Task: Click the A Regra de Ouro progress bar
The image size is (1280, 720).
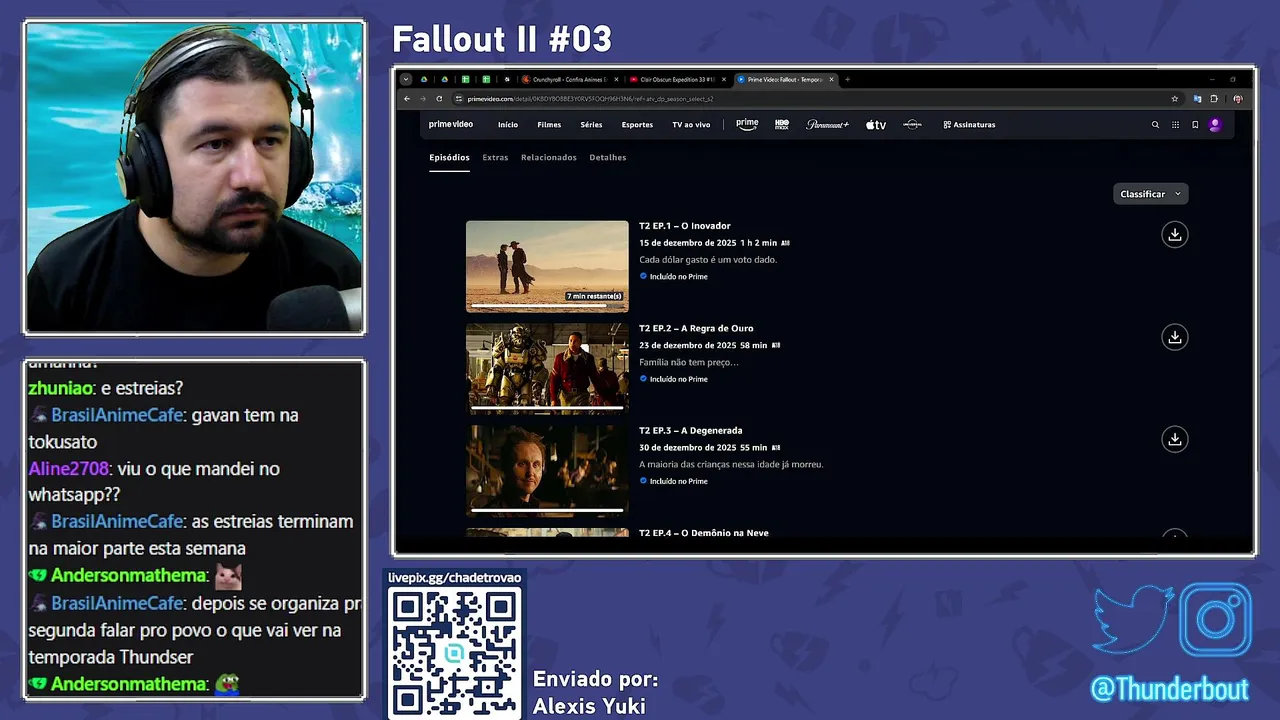Action: pyautogui.click(x=547, y=407)
